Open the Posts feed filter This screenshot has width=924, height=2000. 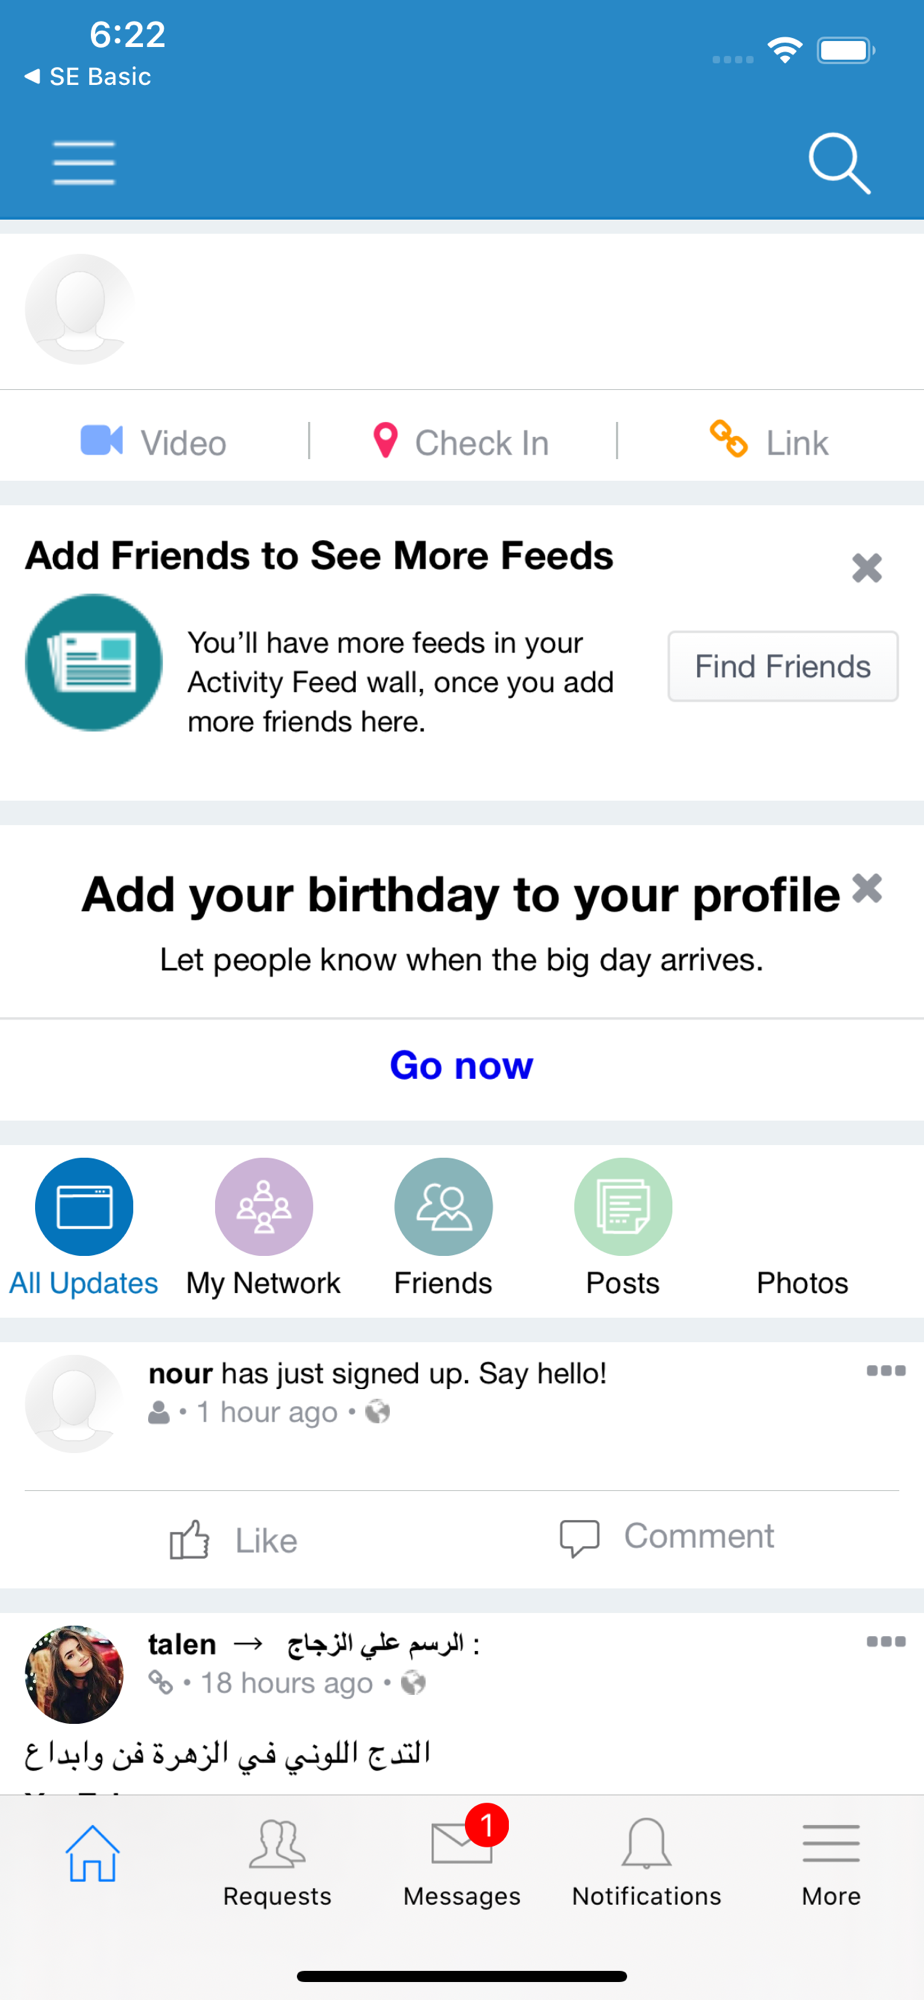point(623,1228)
